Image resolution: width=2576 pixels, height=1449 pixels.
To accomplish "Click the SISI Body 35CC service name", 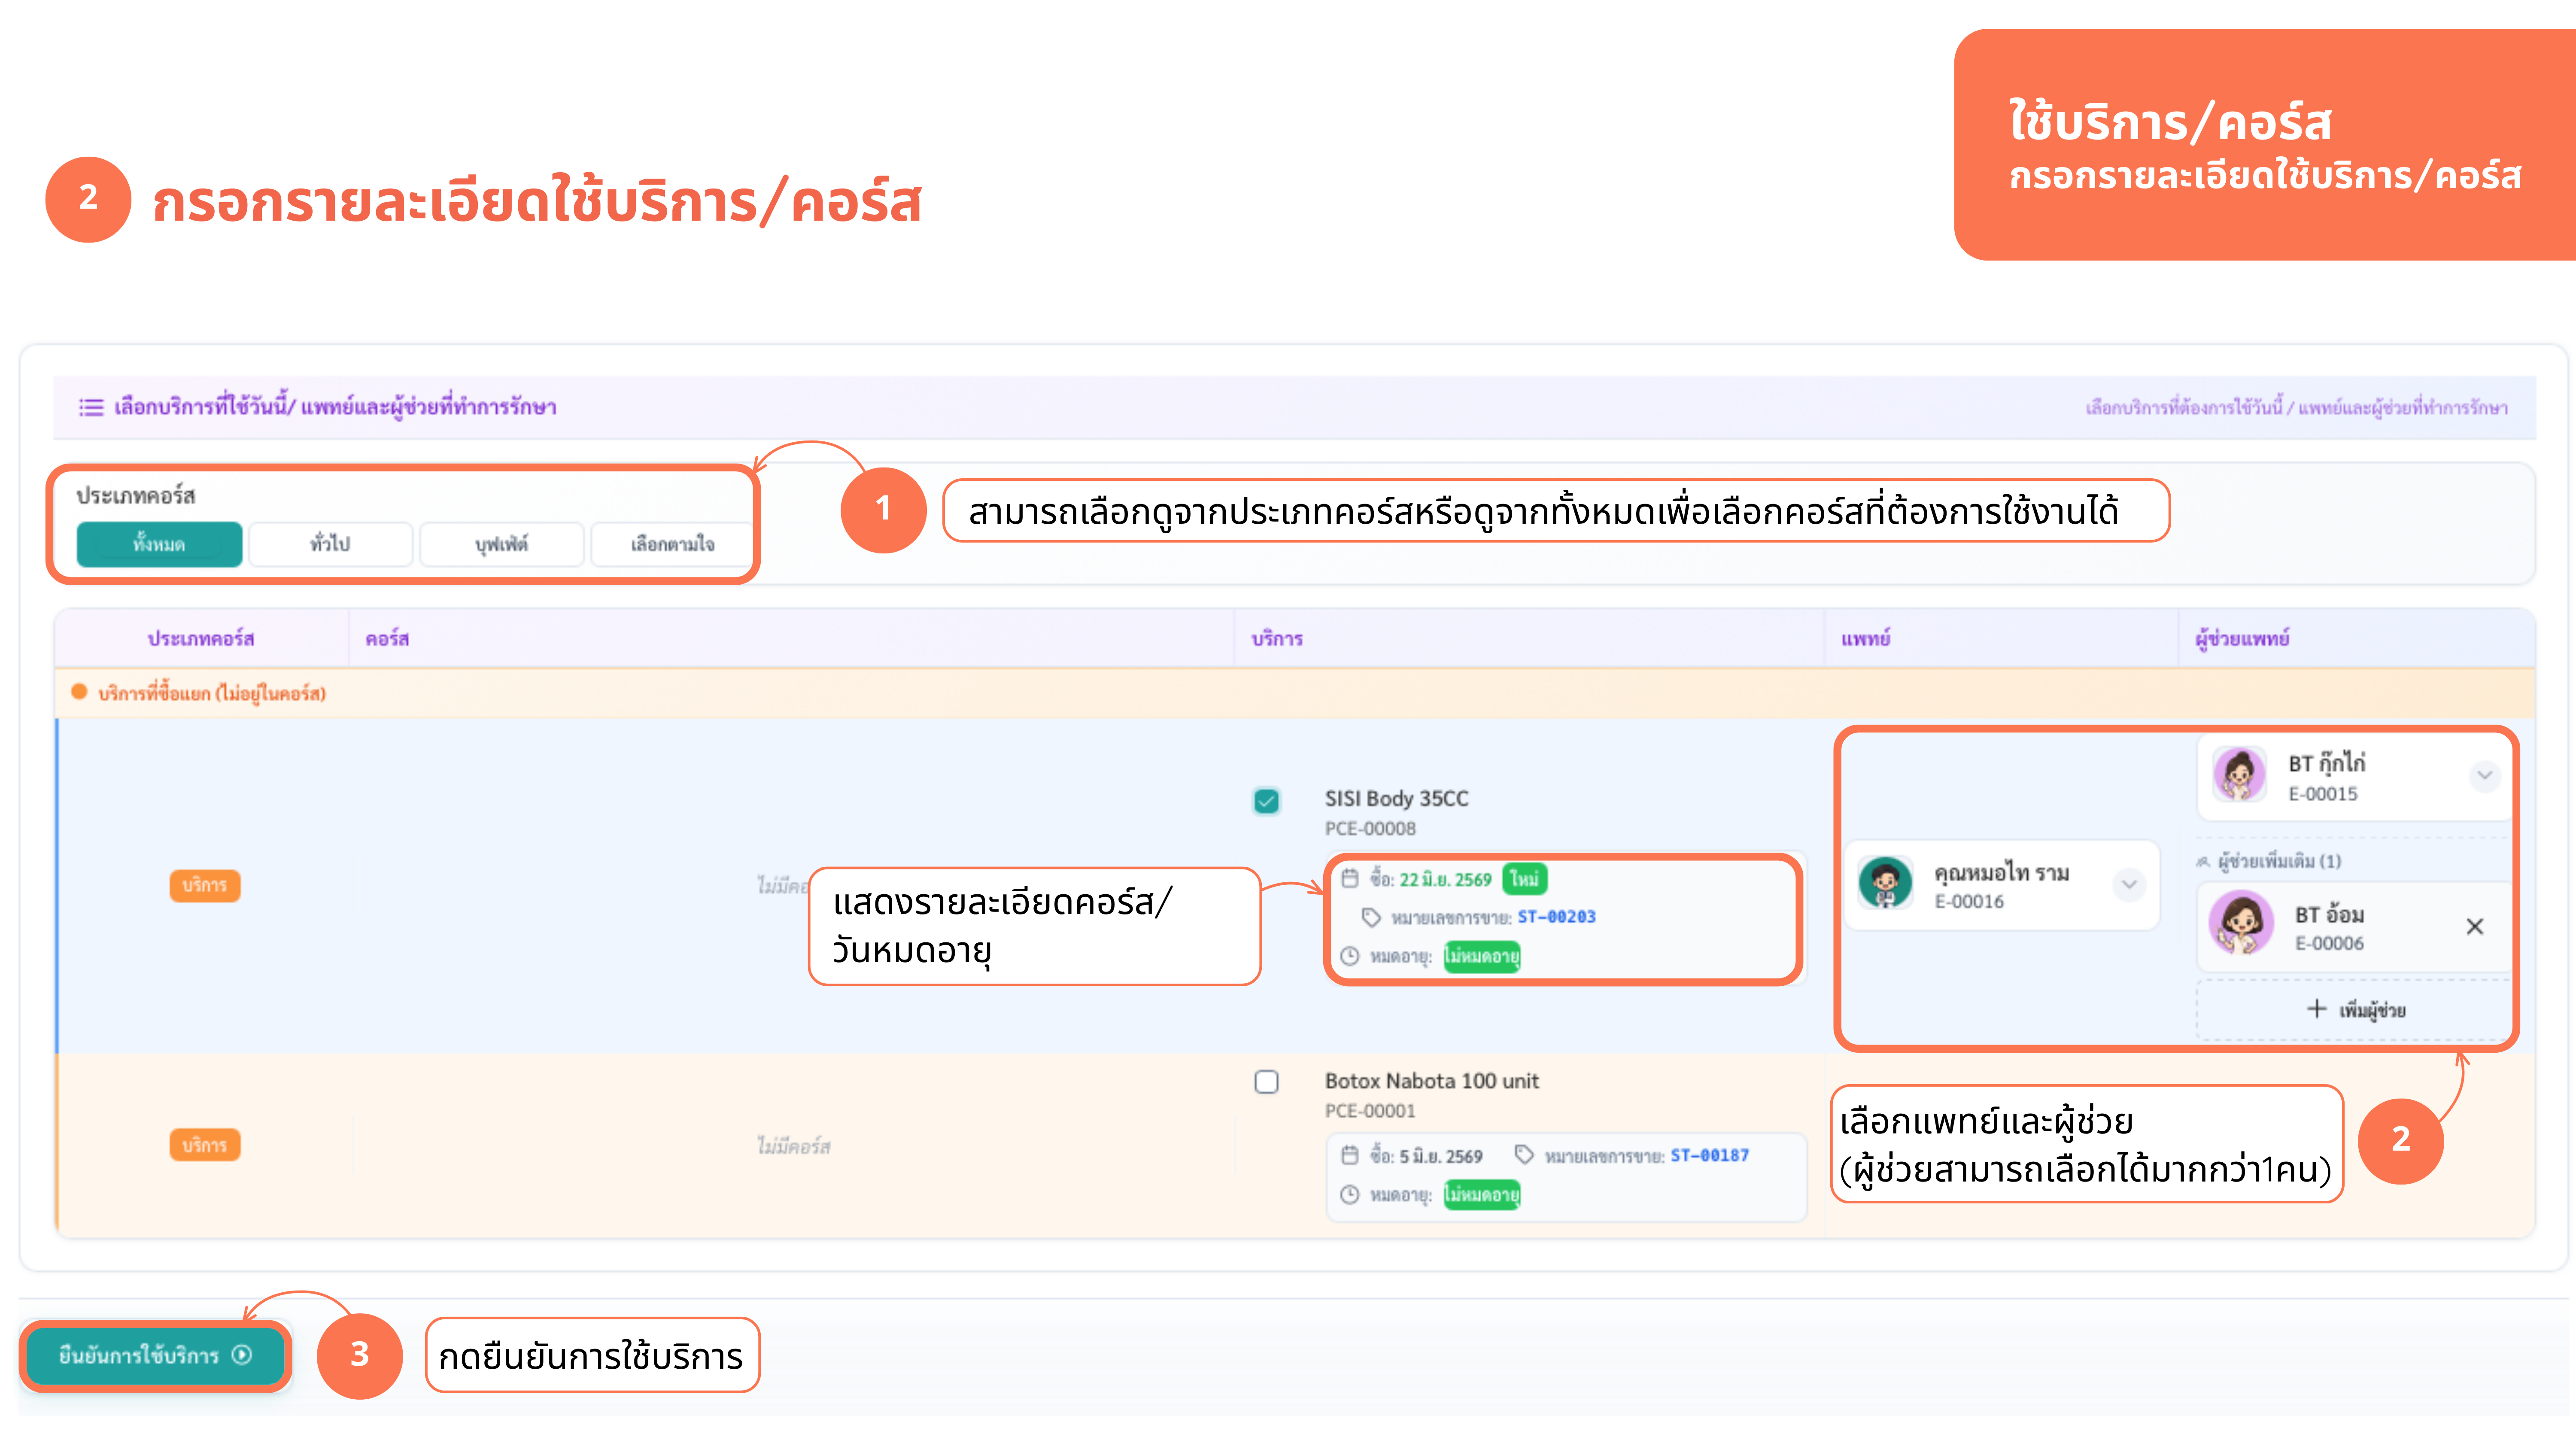I will coord(1396,798).
